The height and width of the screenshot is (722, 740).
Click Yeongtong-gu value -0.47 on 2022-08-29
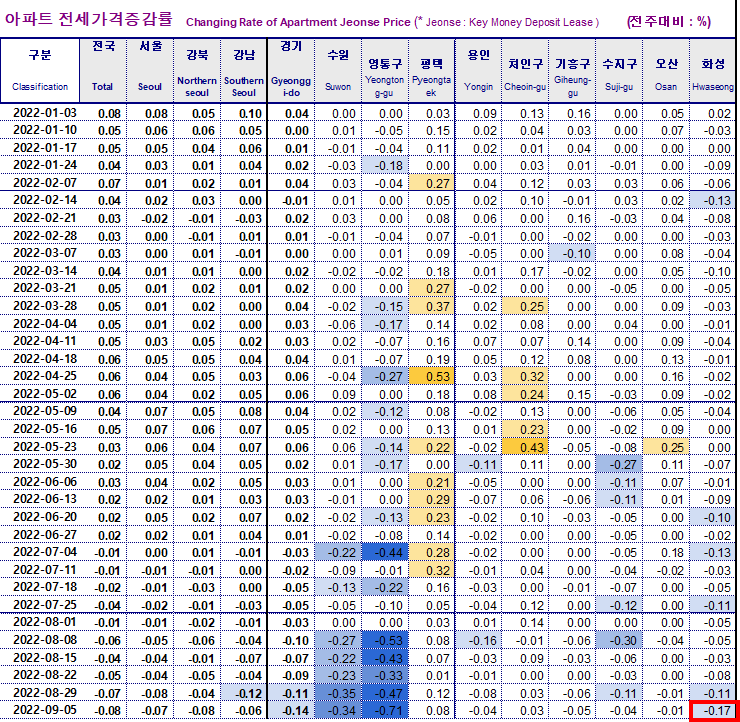[385, 693]
